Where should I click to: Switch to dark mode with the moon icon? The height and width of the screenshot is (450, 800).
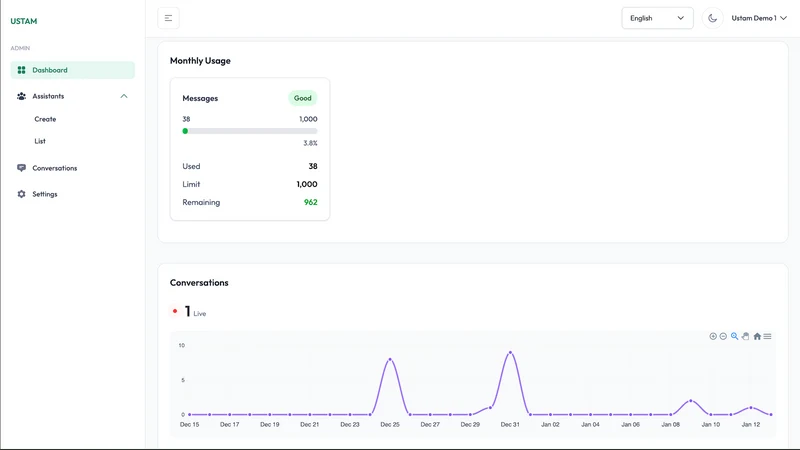click(712, 18)
